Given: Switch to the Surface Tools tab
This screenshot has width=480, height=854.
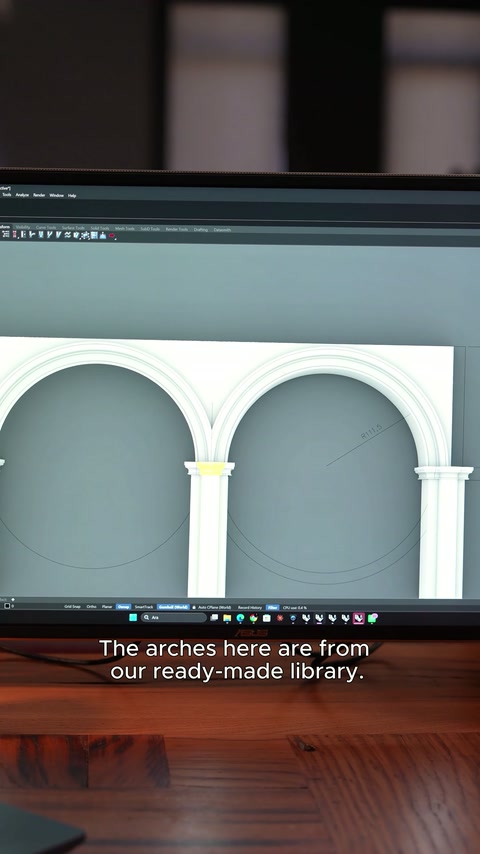Looking at the screenshot, I should 73,228.
